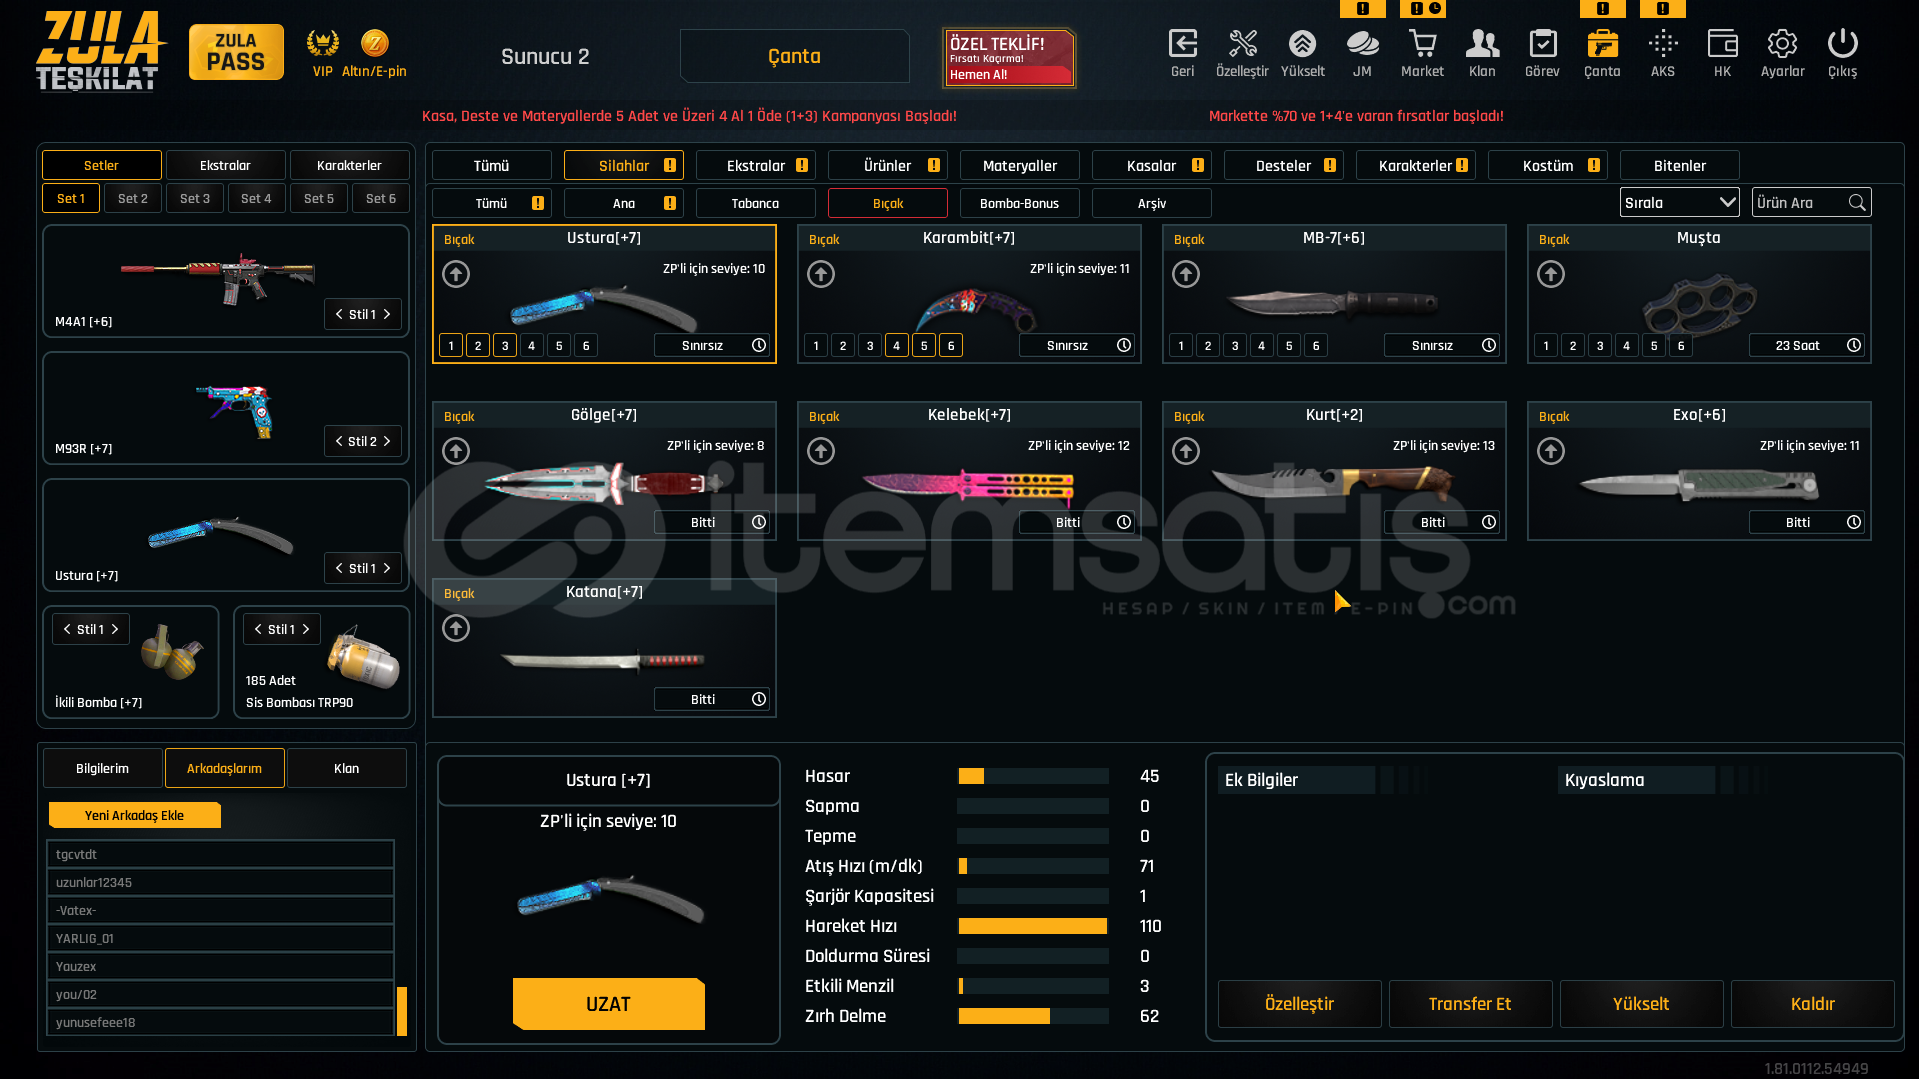Click previous style arrow for M4A1 [+6]
Viewport: 1919px width, 1079px height.
coord(339,314)
